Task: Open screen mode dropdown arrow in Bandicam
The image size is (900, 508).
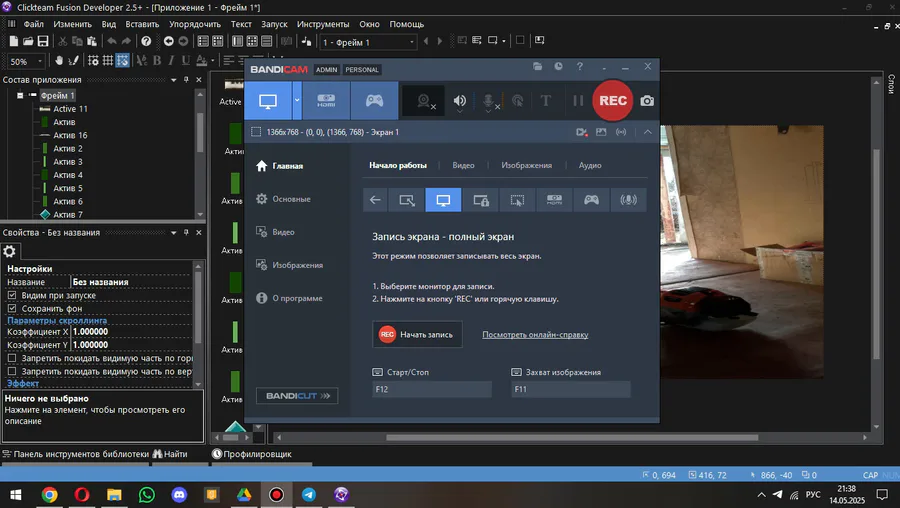Action: click(297, 100)
